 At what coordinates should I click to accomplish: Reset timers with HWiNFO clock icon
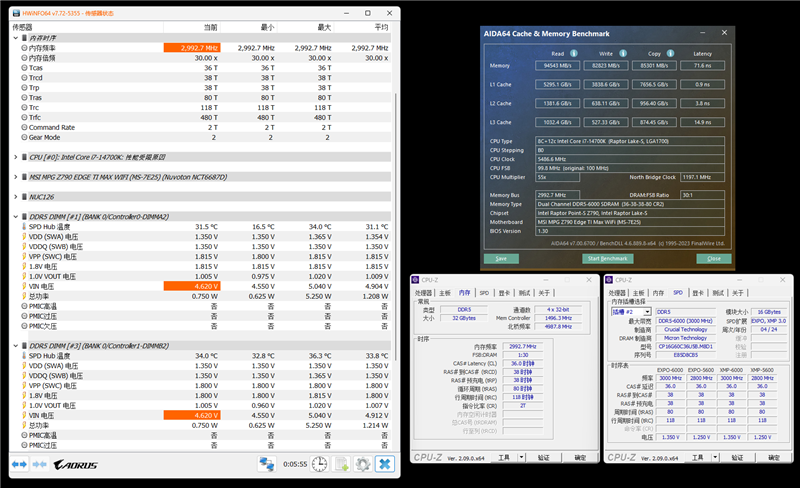tap(319, 464)
